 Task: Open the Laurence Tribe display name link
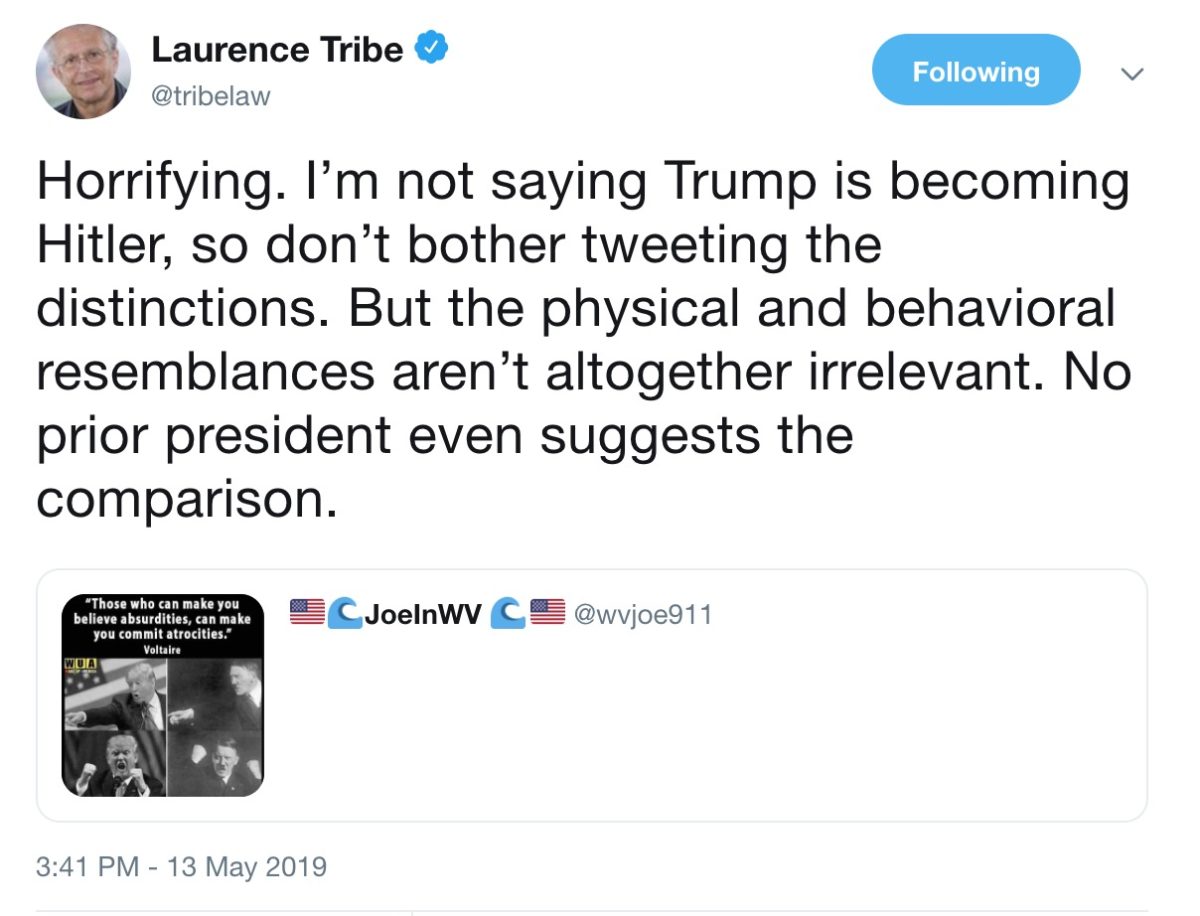coord(277,49)
